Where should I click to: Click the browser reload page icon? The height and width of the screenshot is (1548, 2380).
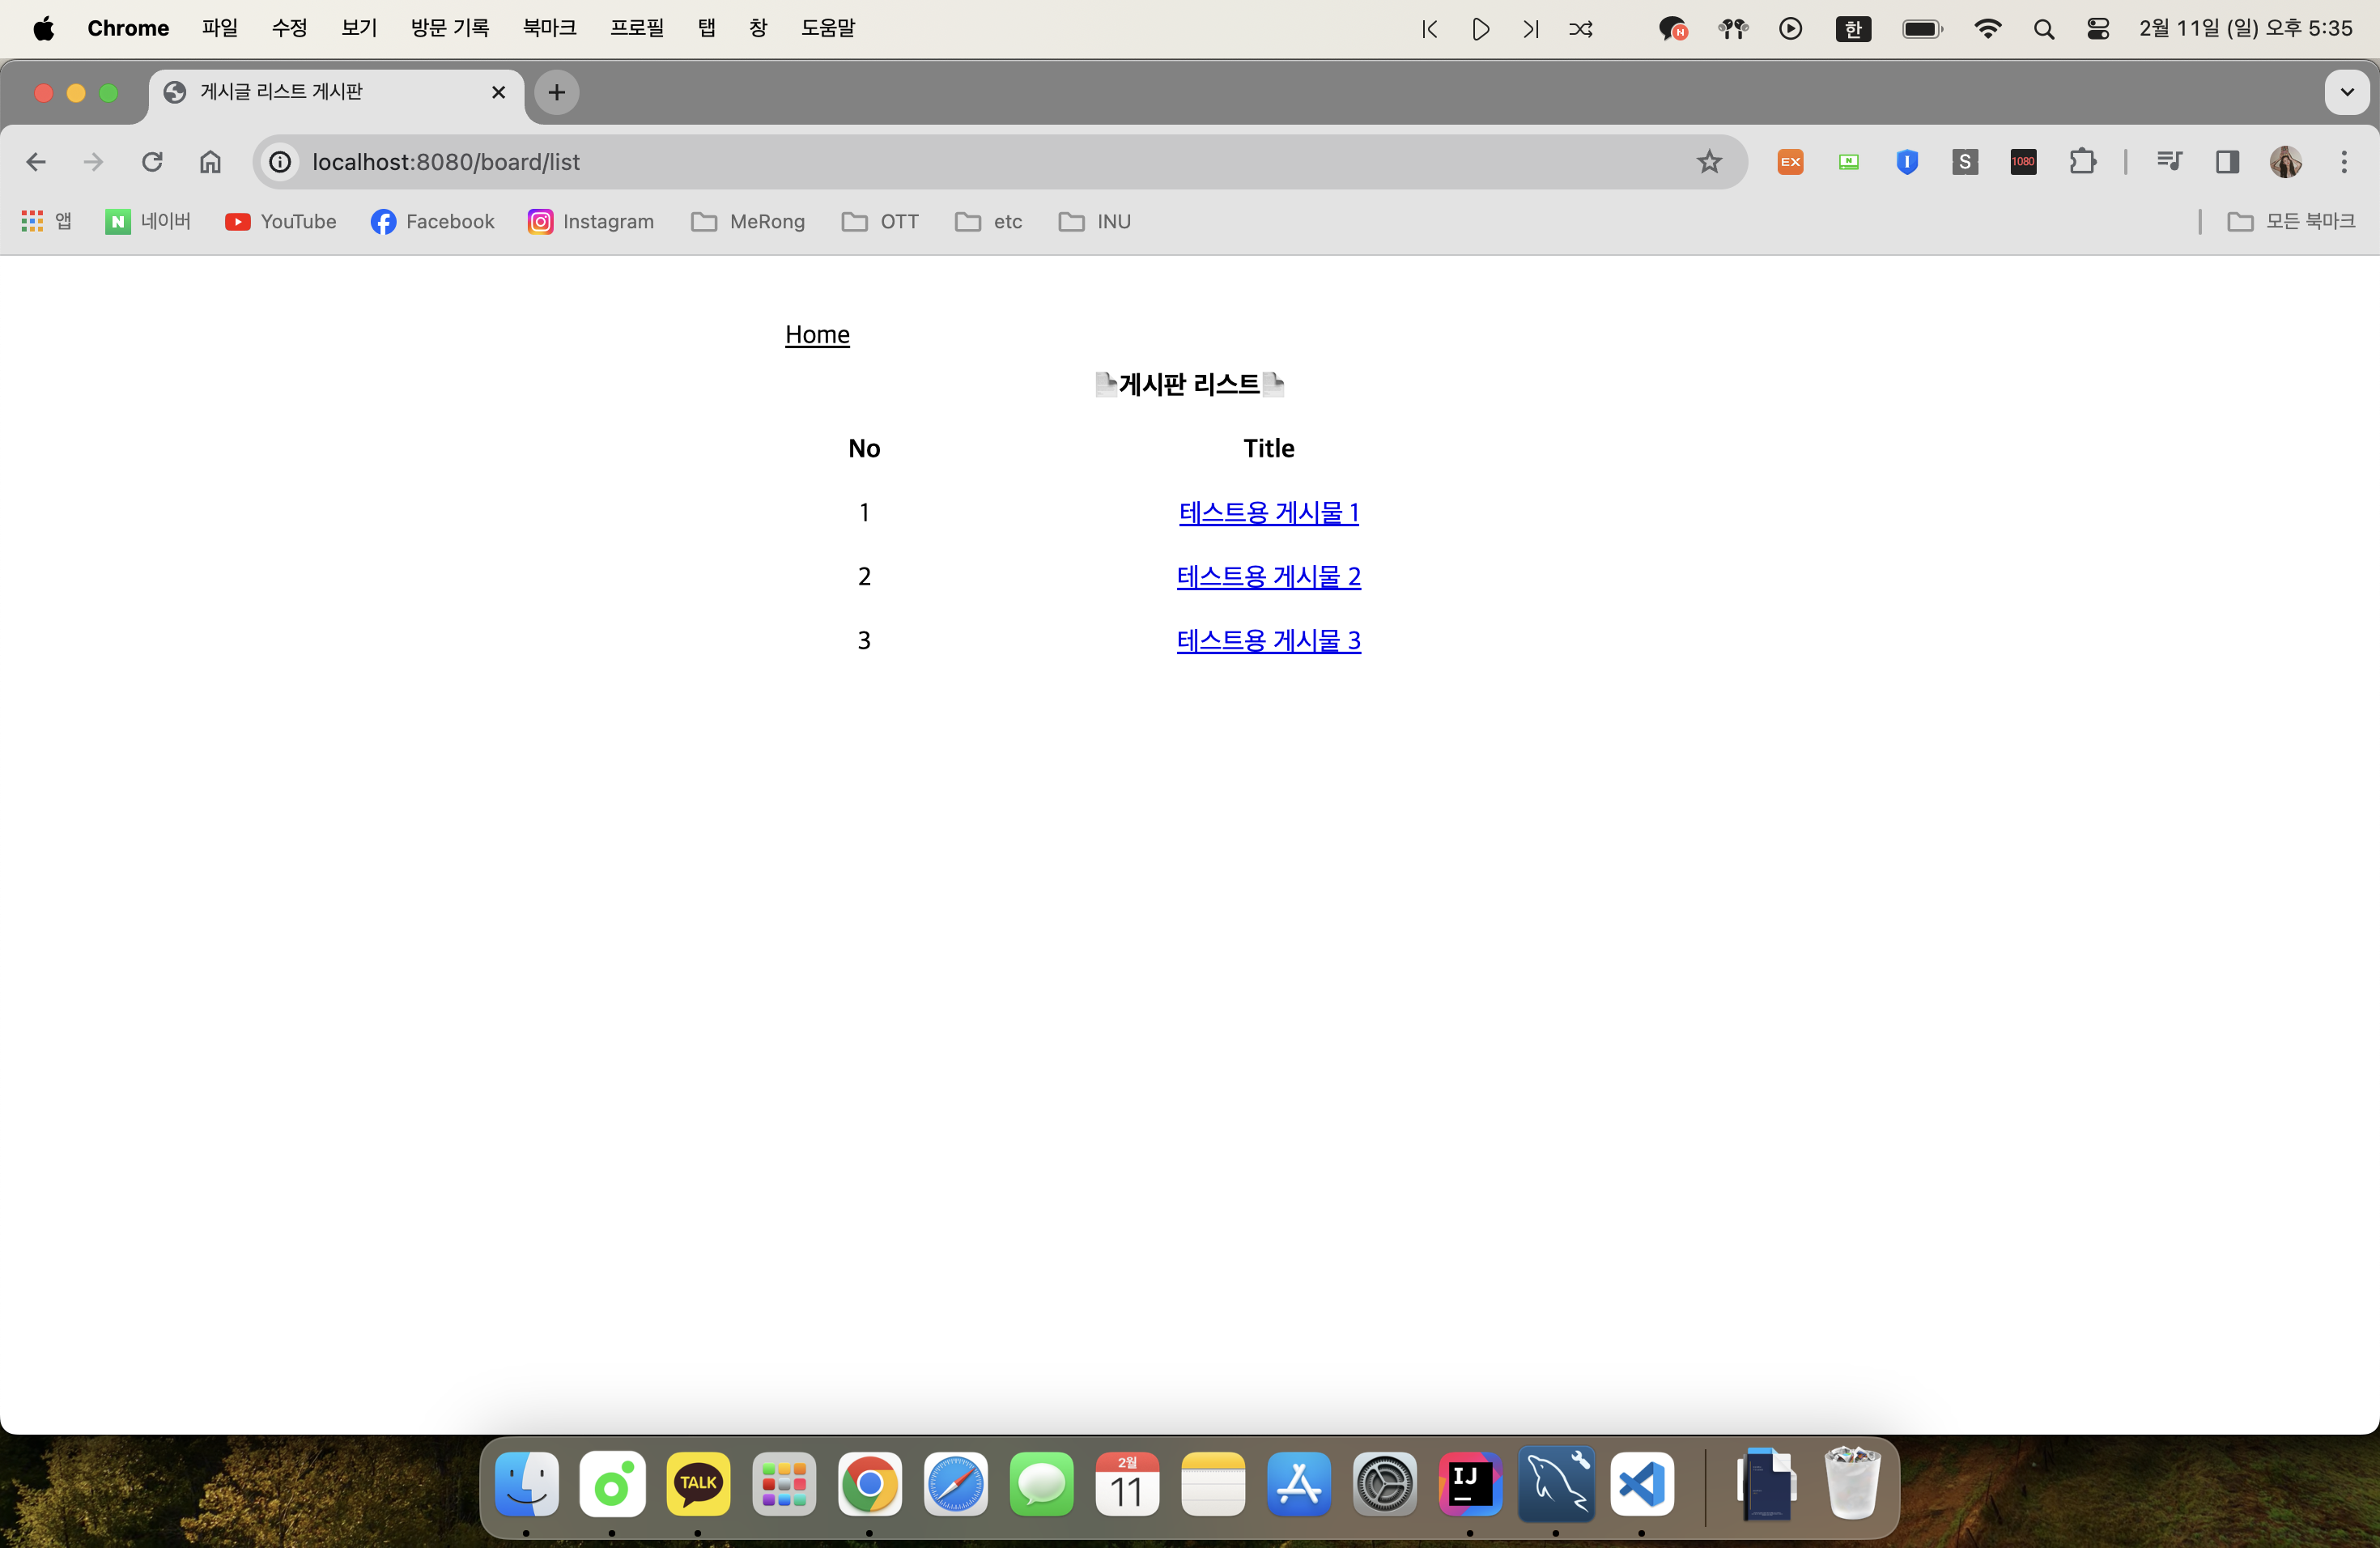pos(152,162)
